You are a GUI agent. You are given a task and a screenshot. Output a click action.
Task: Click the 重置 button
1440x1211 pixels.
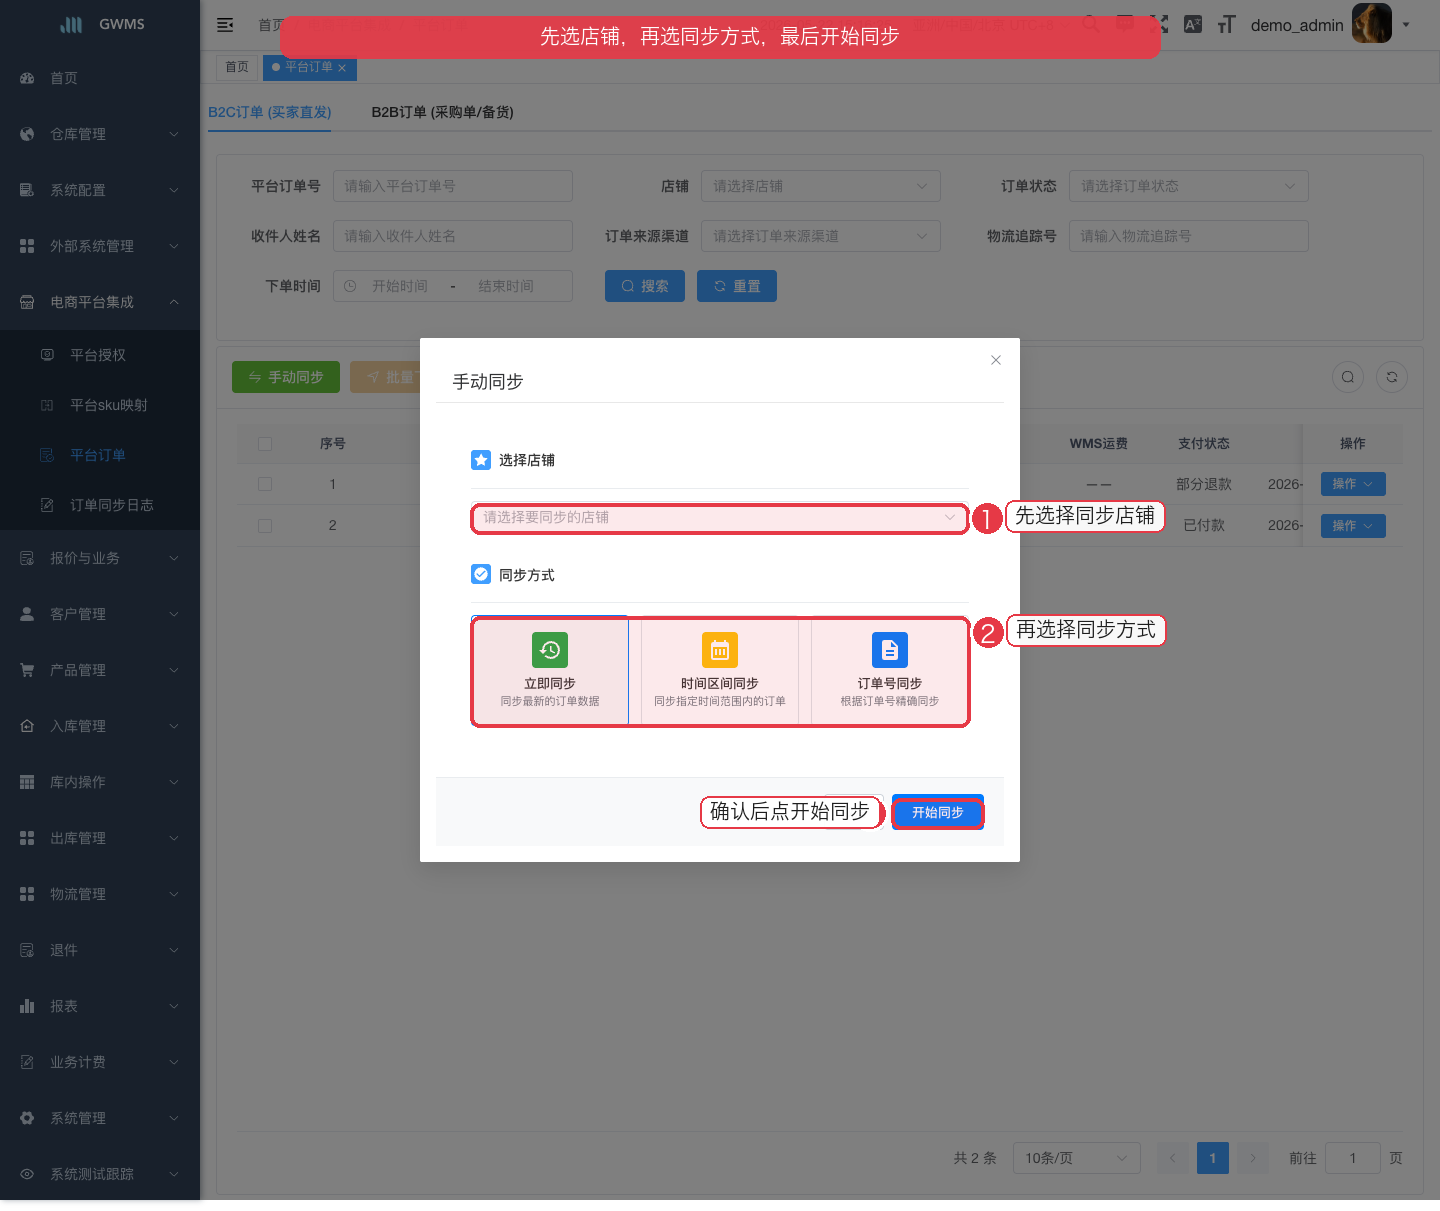737,286
